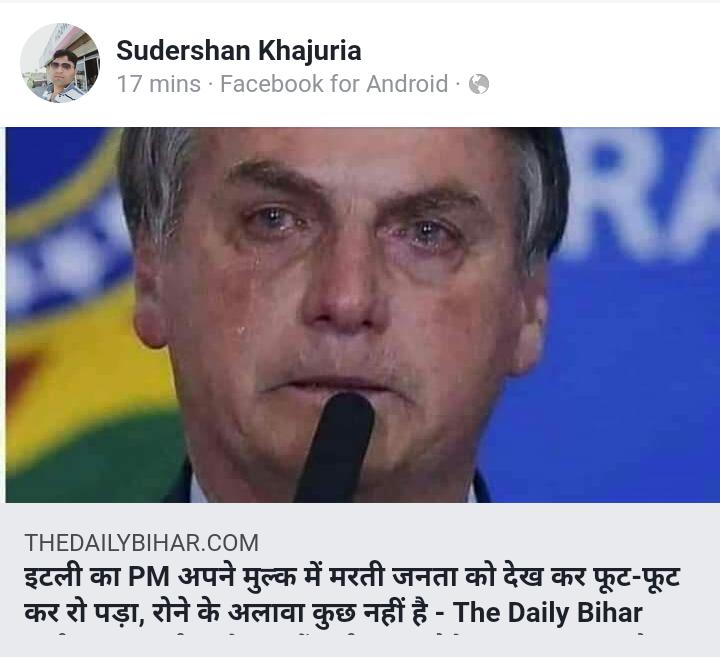Click the surname "Khajuria" in the post header

[310, 51]
